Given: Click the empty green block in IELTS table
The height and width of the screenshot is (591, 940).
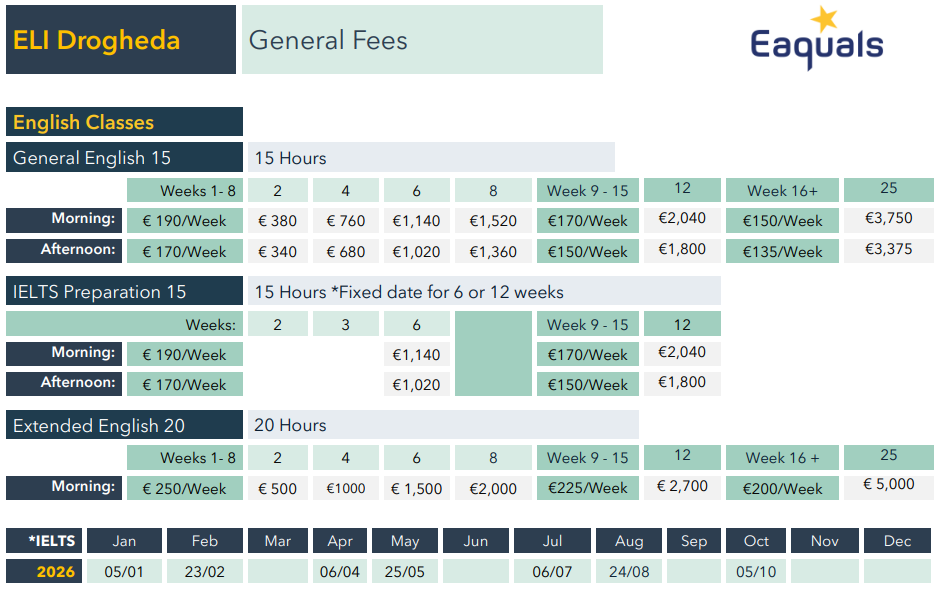Looking at the screenshot, I should (x=493, y=354).
